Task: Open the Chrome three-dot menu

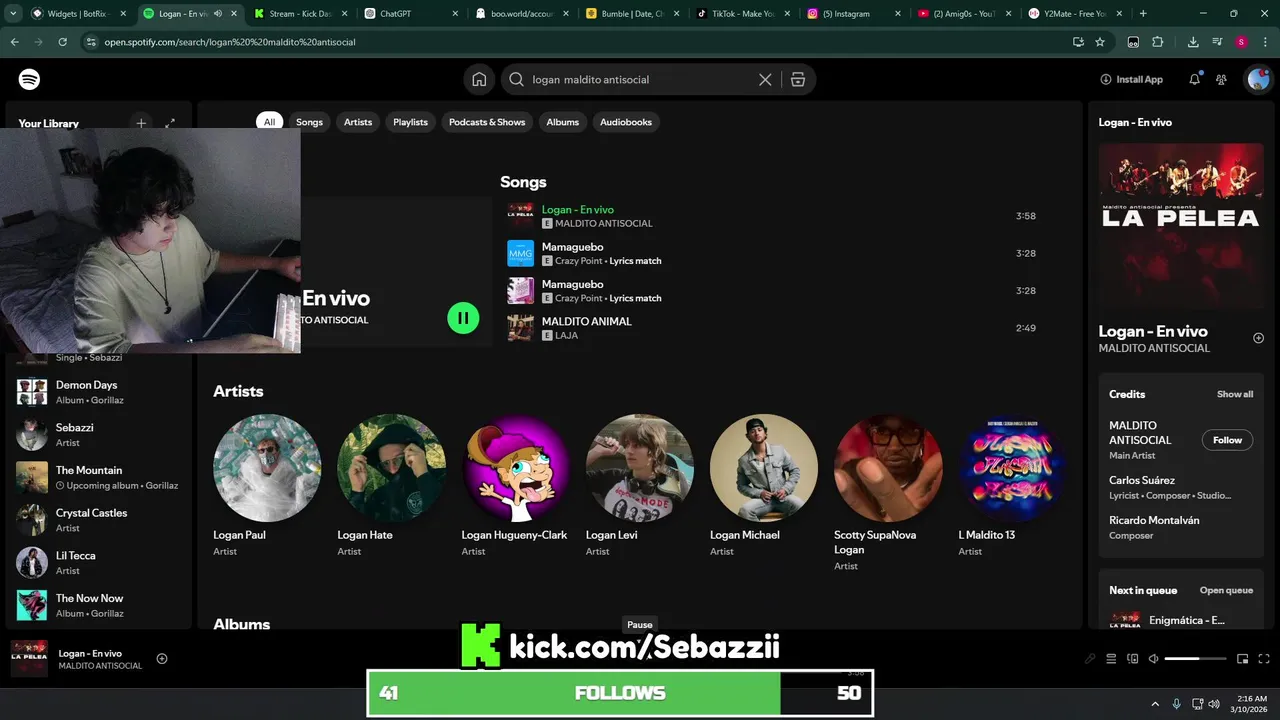Action: [x=1265, y=42]
